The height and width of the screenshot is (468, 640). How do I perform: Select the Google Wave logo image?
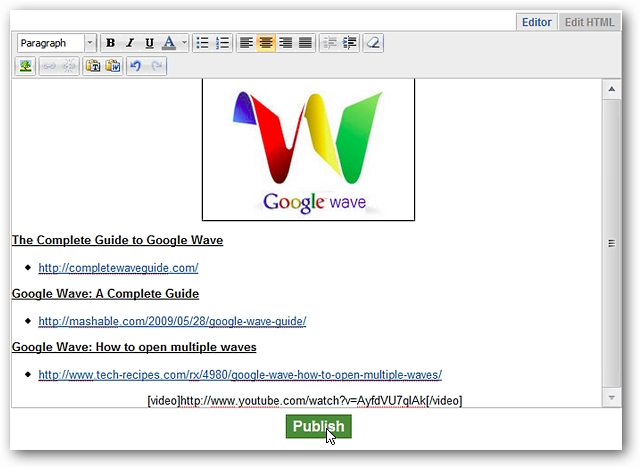(x=309, y=150)
